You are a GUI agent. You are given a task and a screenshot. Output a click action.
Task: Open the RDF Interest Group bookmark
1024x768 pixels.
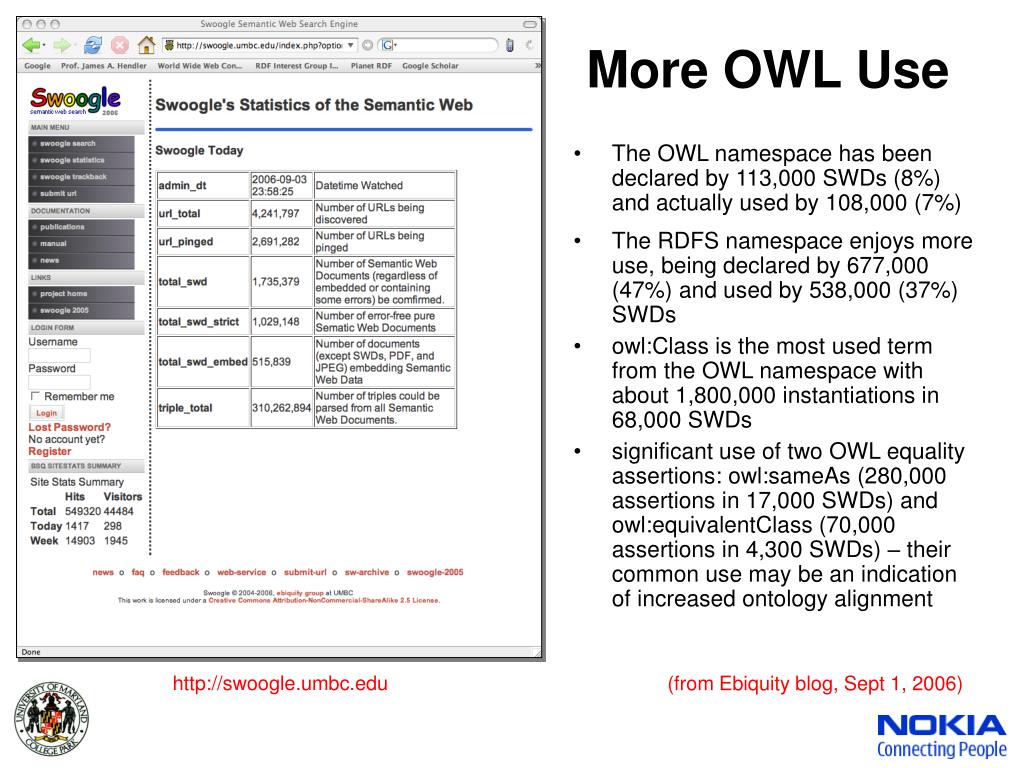(296, 65)
